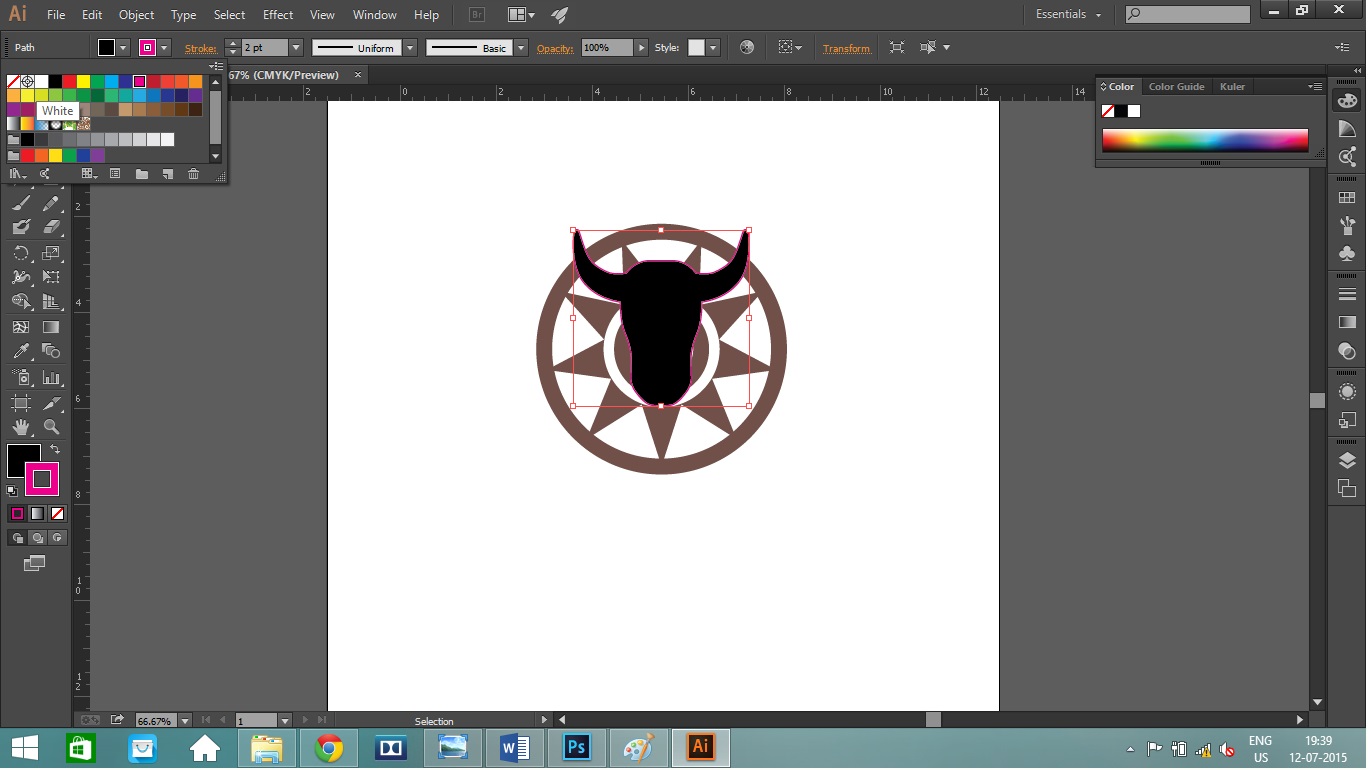Image resolution: width=1368 pixels, height=770 pixels.
Task: Select the Hand tool
Action: [x=21, y=427]
